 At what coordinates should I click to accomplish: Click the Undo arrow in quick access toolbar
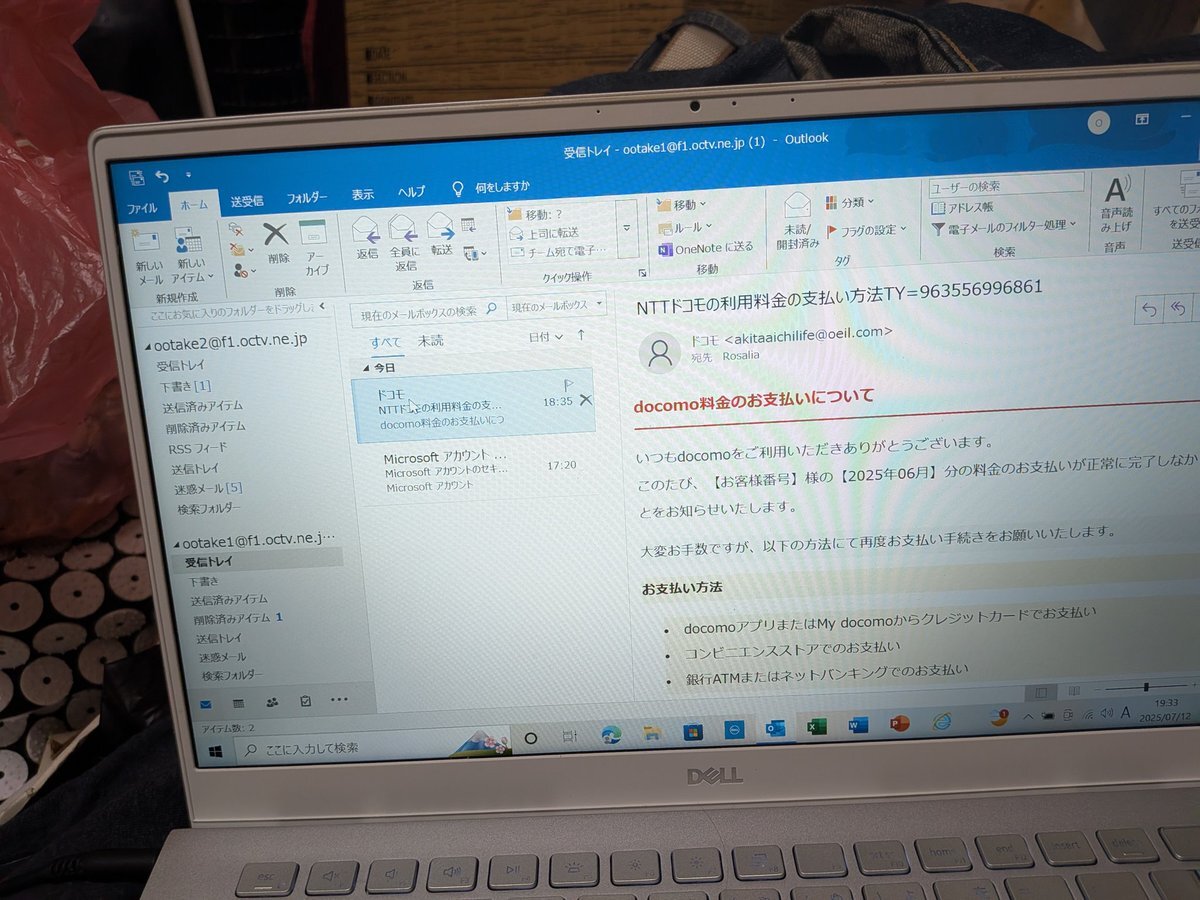pos(161,177)
